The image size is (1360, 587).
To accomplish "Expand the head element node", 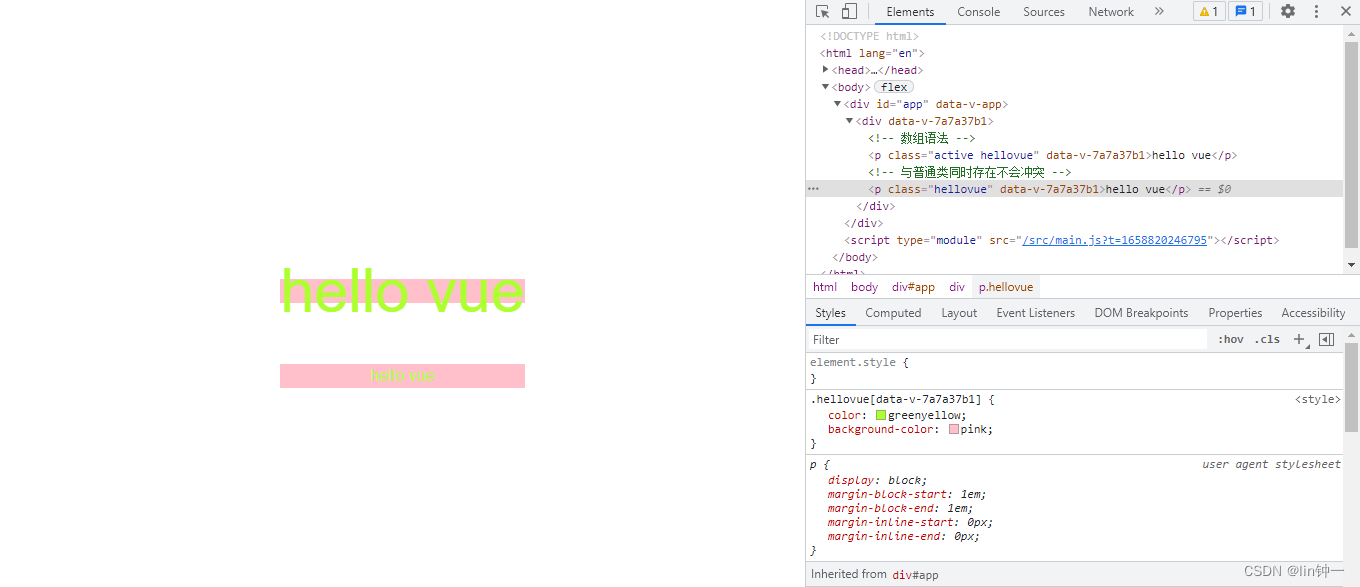I will [826, 70].
